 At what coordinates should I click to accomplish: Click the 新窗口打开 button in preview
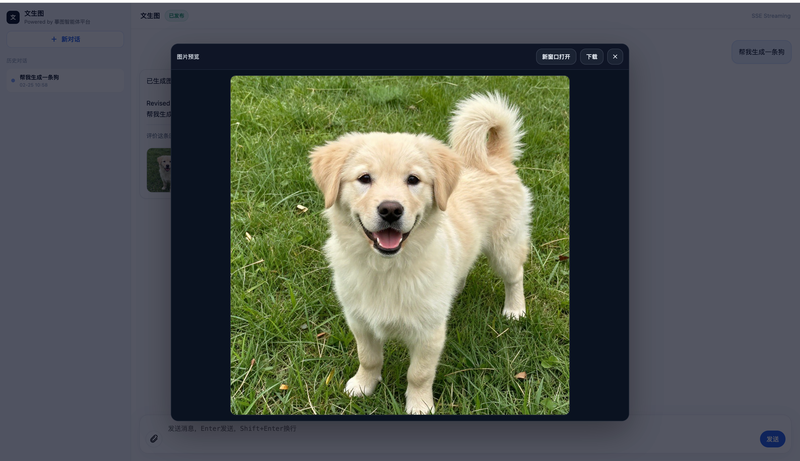click(x=556, y=57)
